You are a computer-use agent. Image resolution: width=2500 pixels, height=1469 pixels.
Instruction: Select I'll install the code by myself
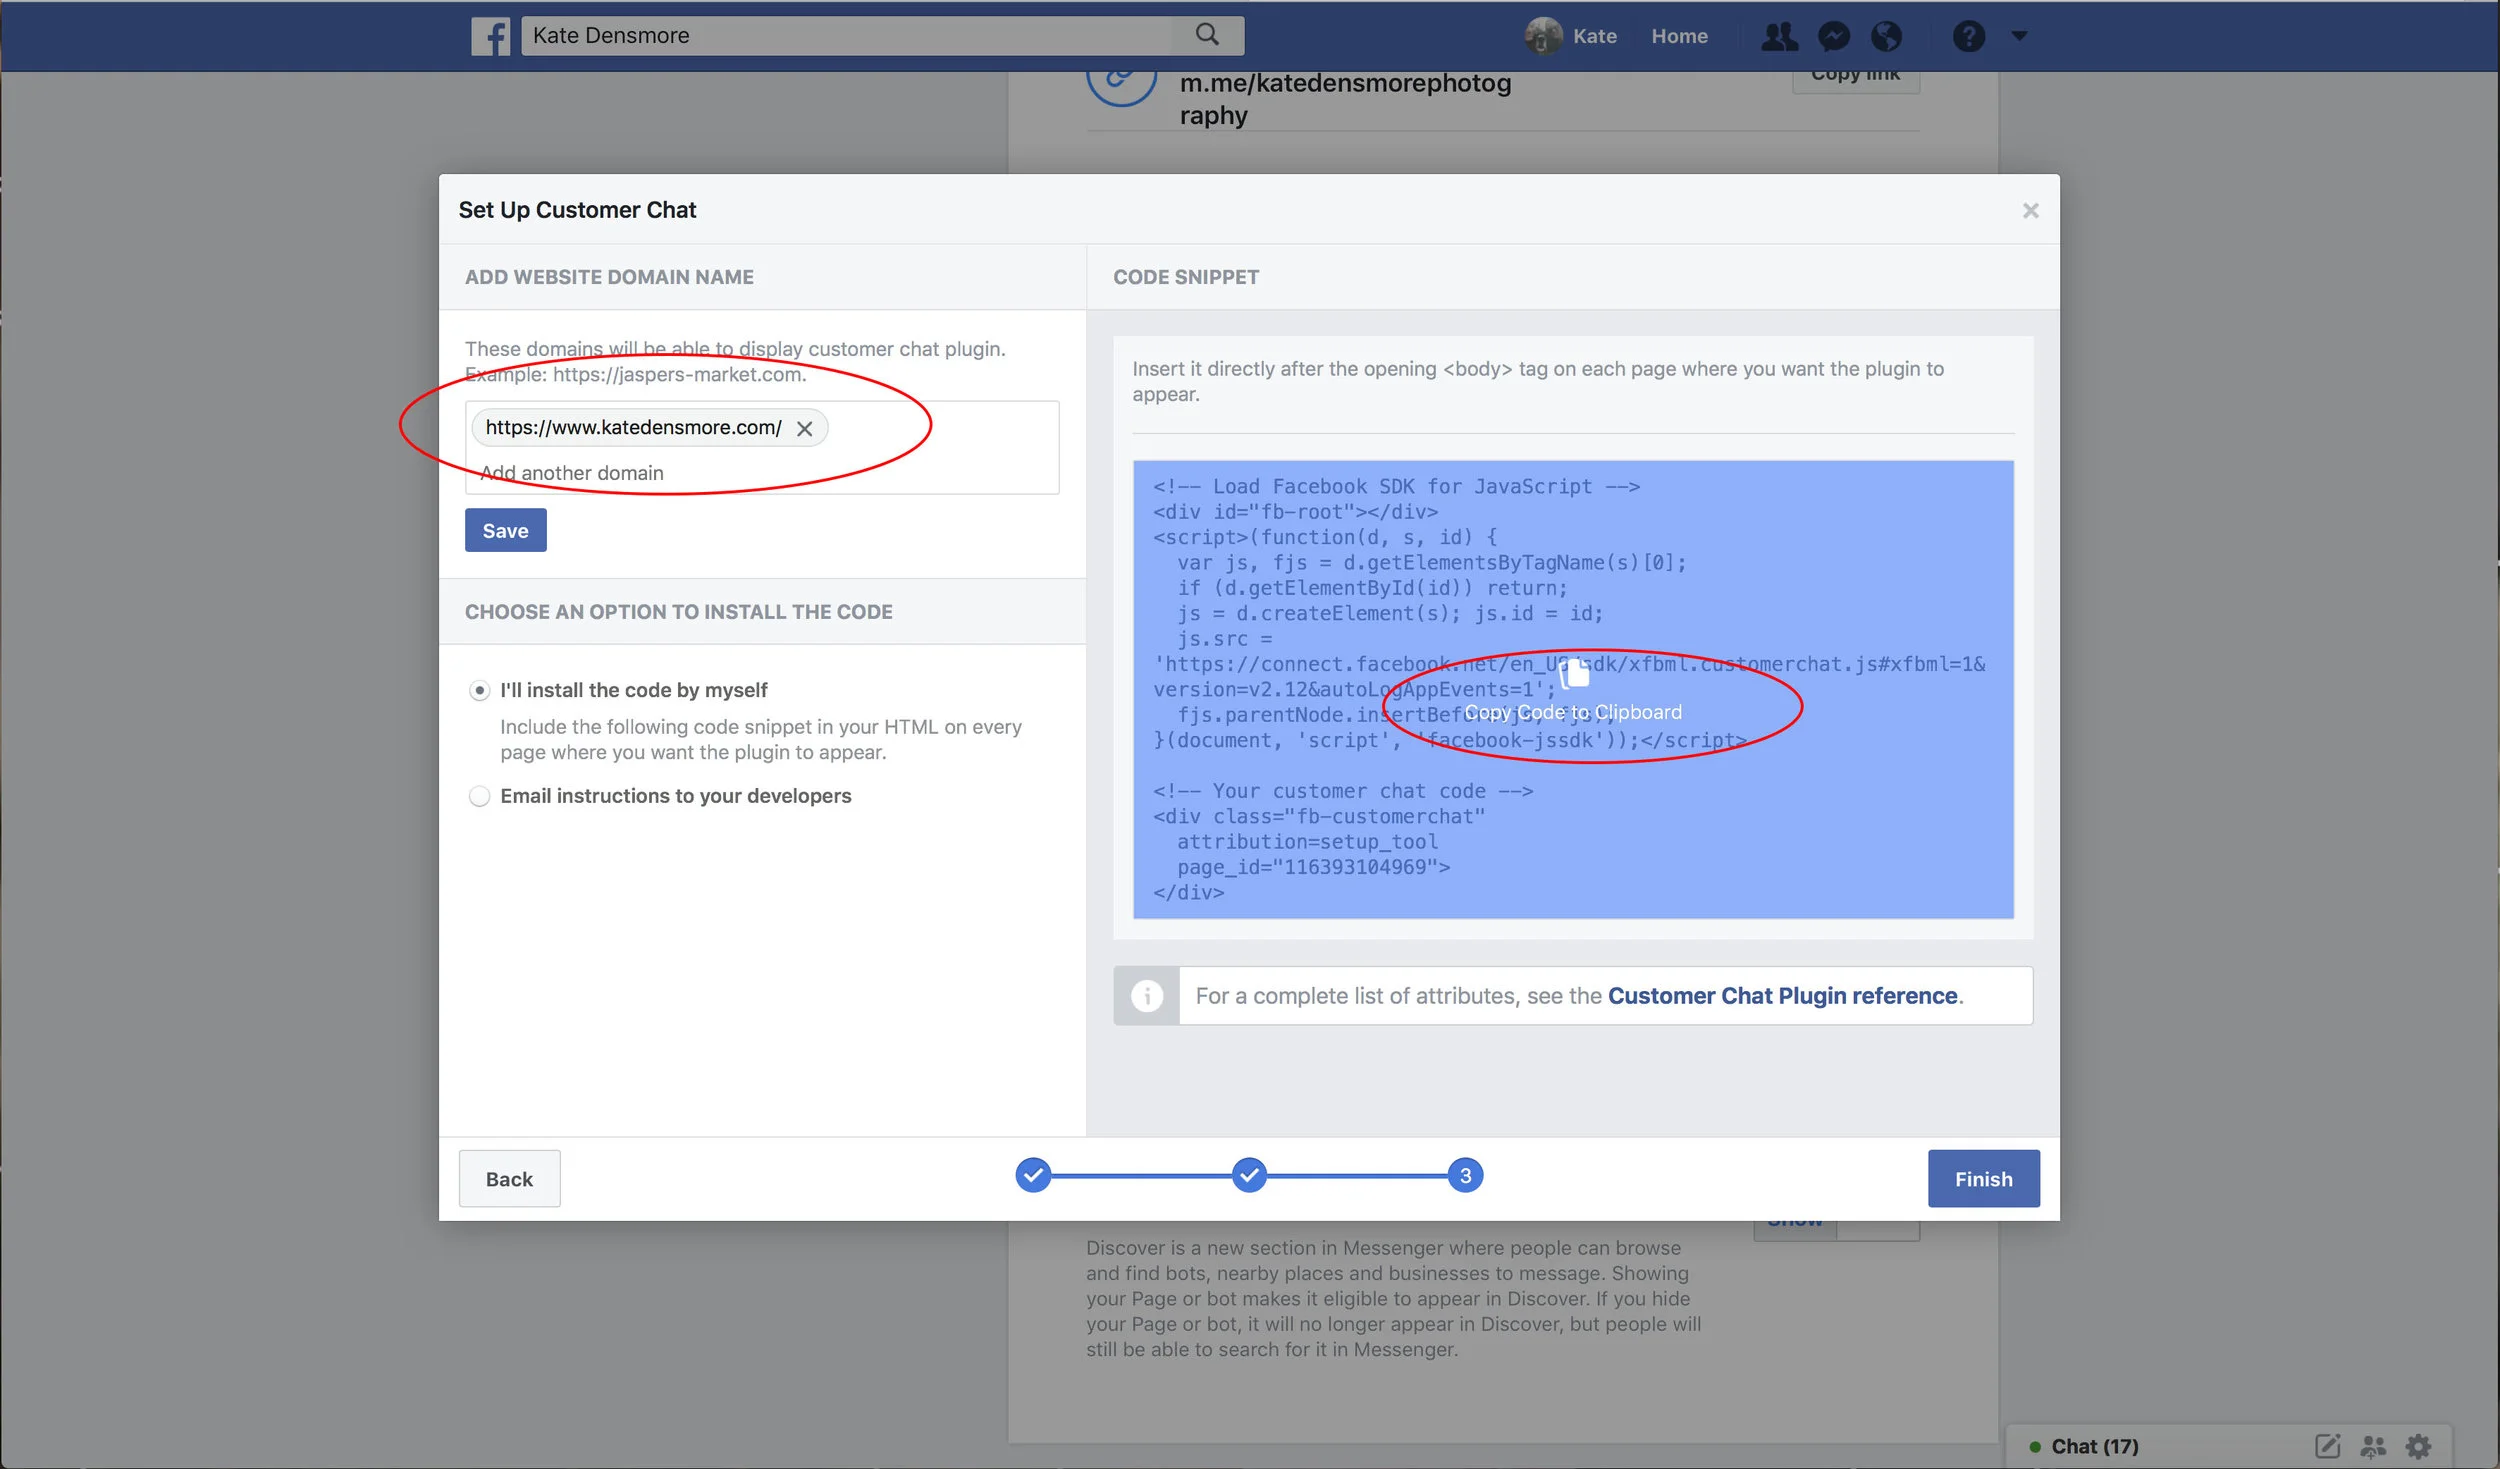tap(479, 690)
